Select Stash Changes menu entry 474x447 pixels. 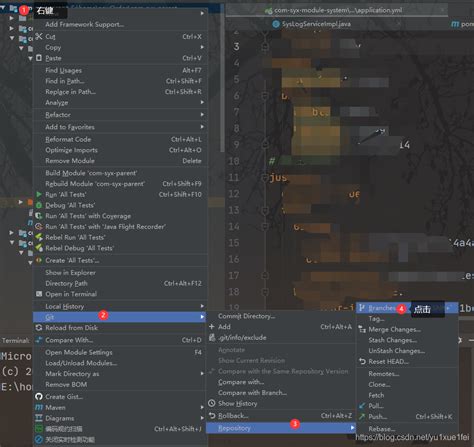tap(393, 340)
